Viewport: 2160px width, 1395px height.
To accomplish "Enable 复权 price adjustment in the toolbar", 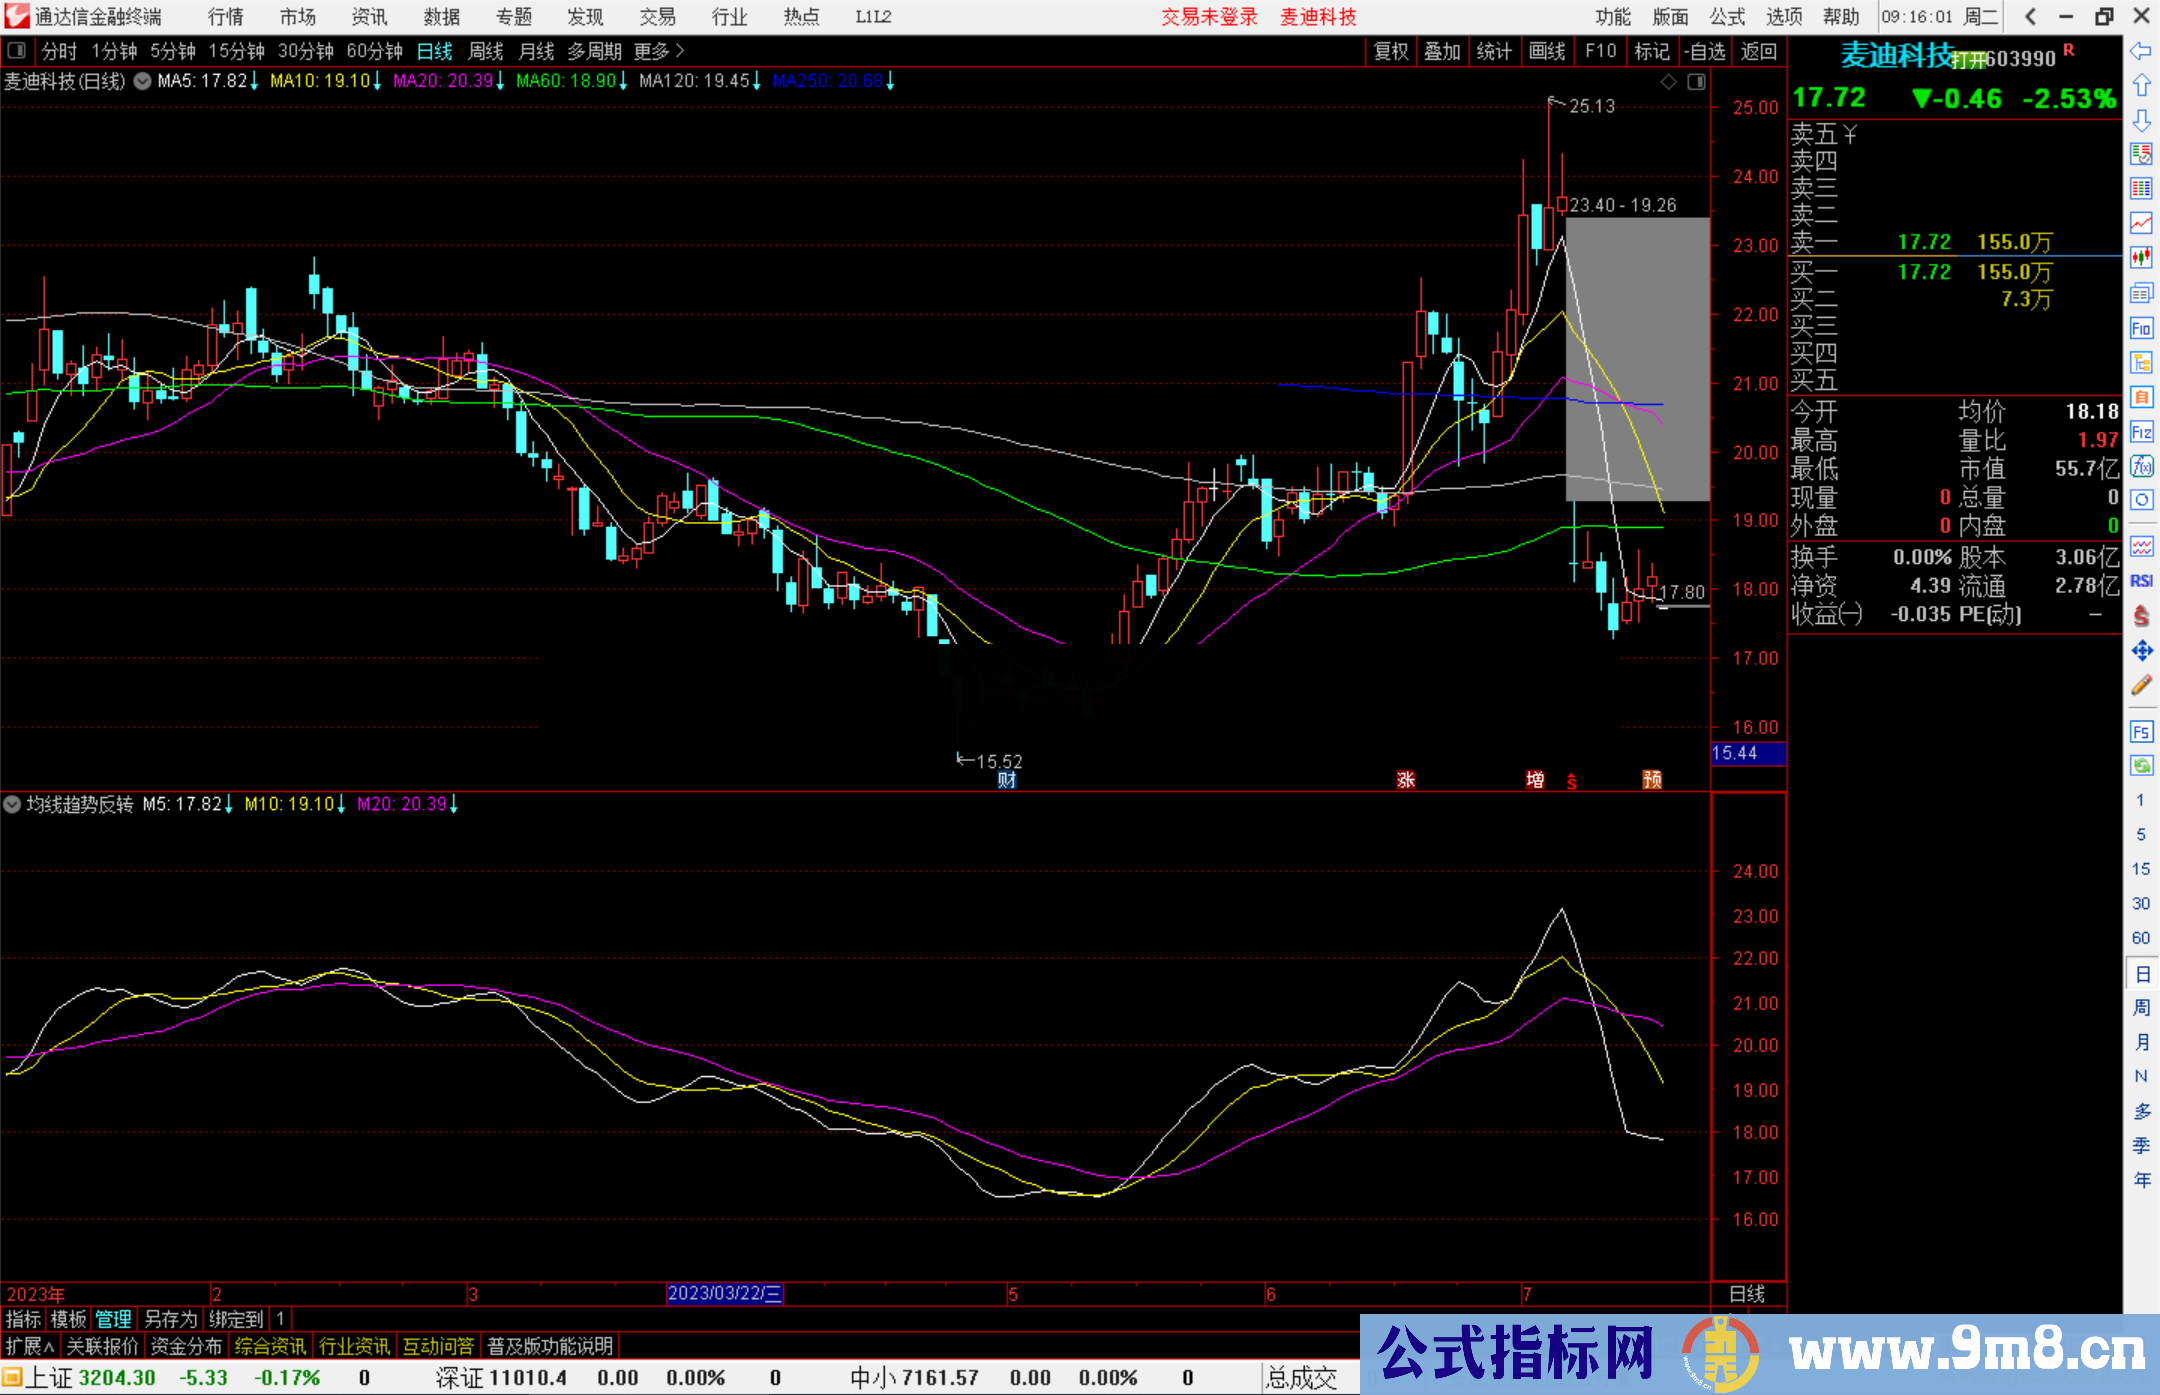I will pyautogui.click(x=1391, y=51).
